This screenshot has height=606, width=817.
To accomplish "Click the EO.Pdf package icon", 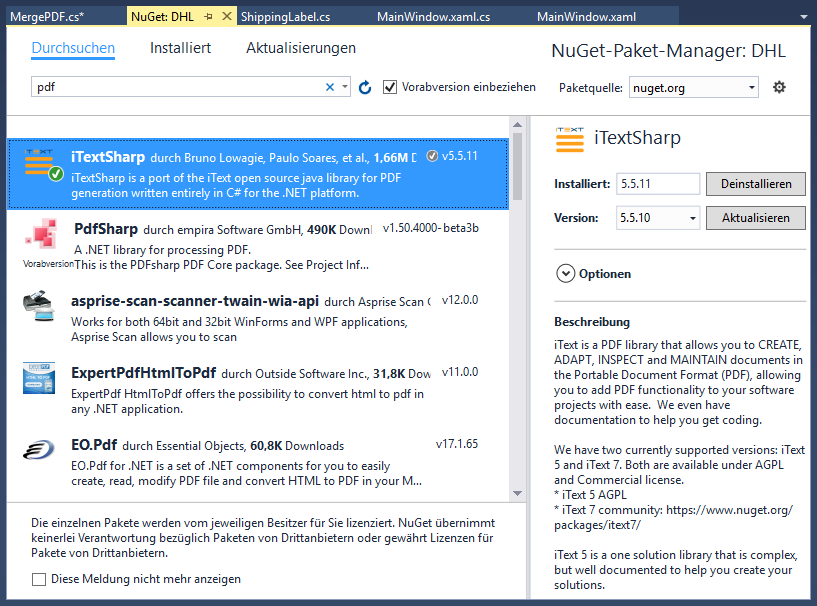I will coord(40,450).
